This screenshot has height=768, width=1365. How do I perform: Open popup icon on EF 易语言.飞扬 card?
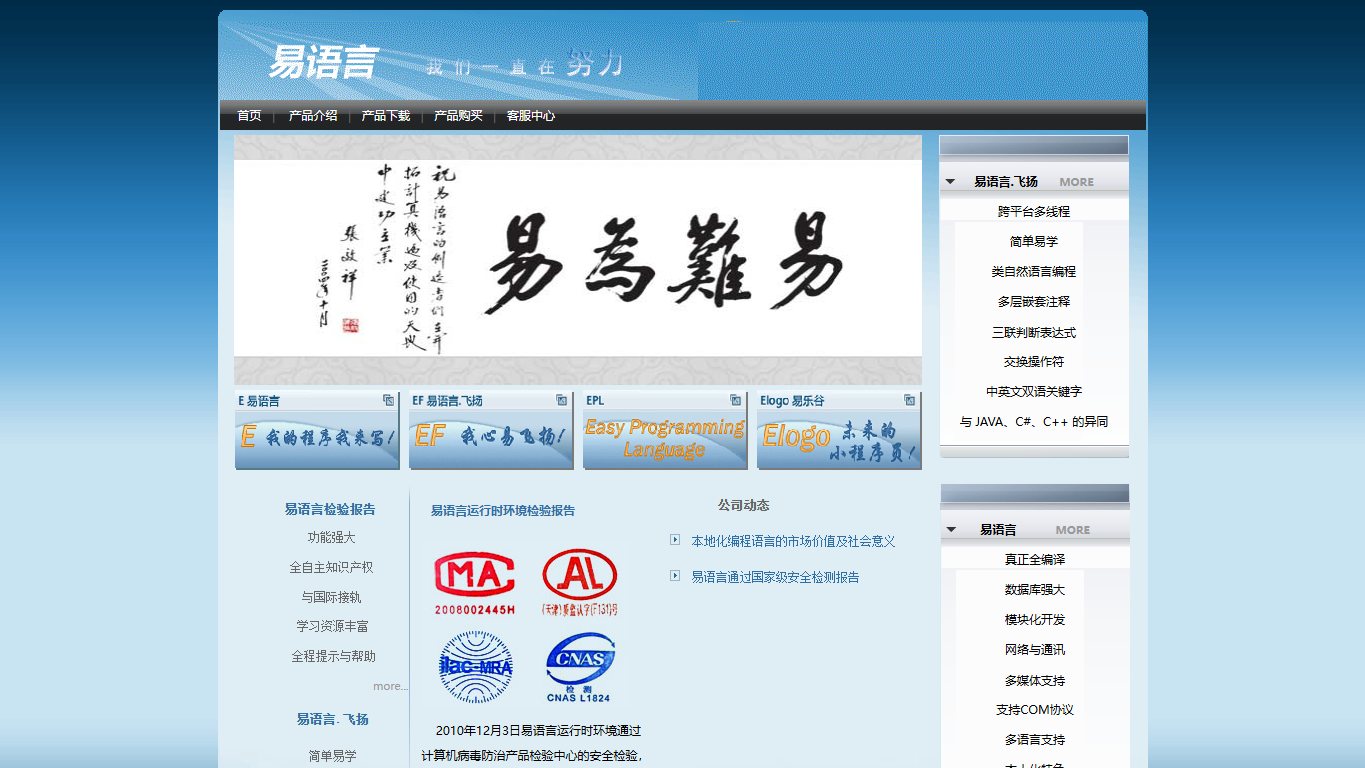562,400
